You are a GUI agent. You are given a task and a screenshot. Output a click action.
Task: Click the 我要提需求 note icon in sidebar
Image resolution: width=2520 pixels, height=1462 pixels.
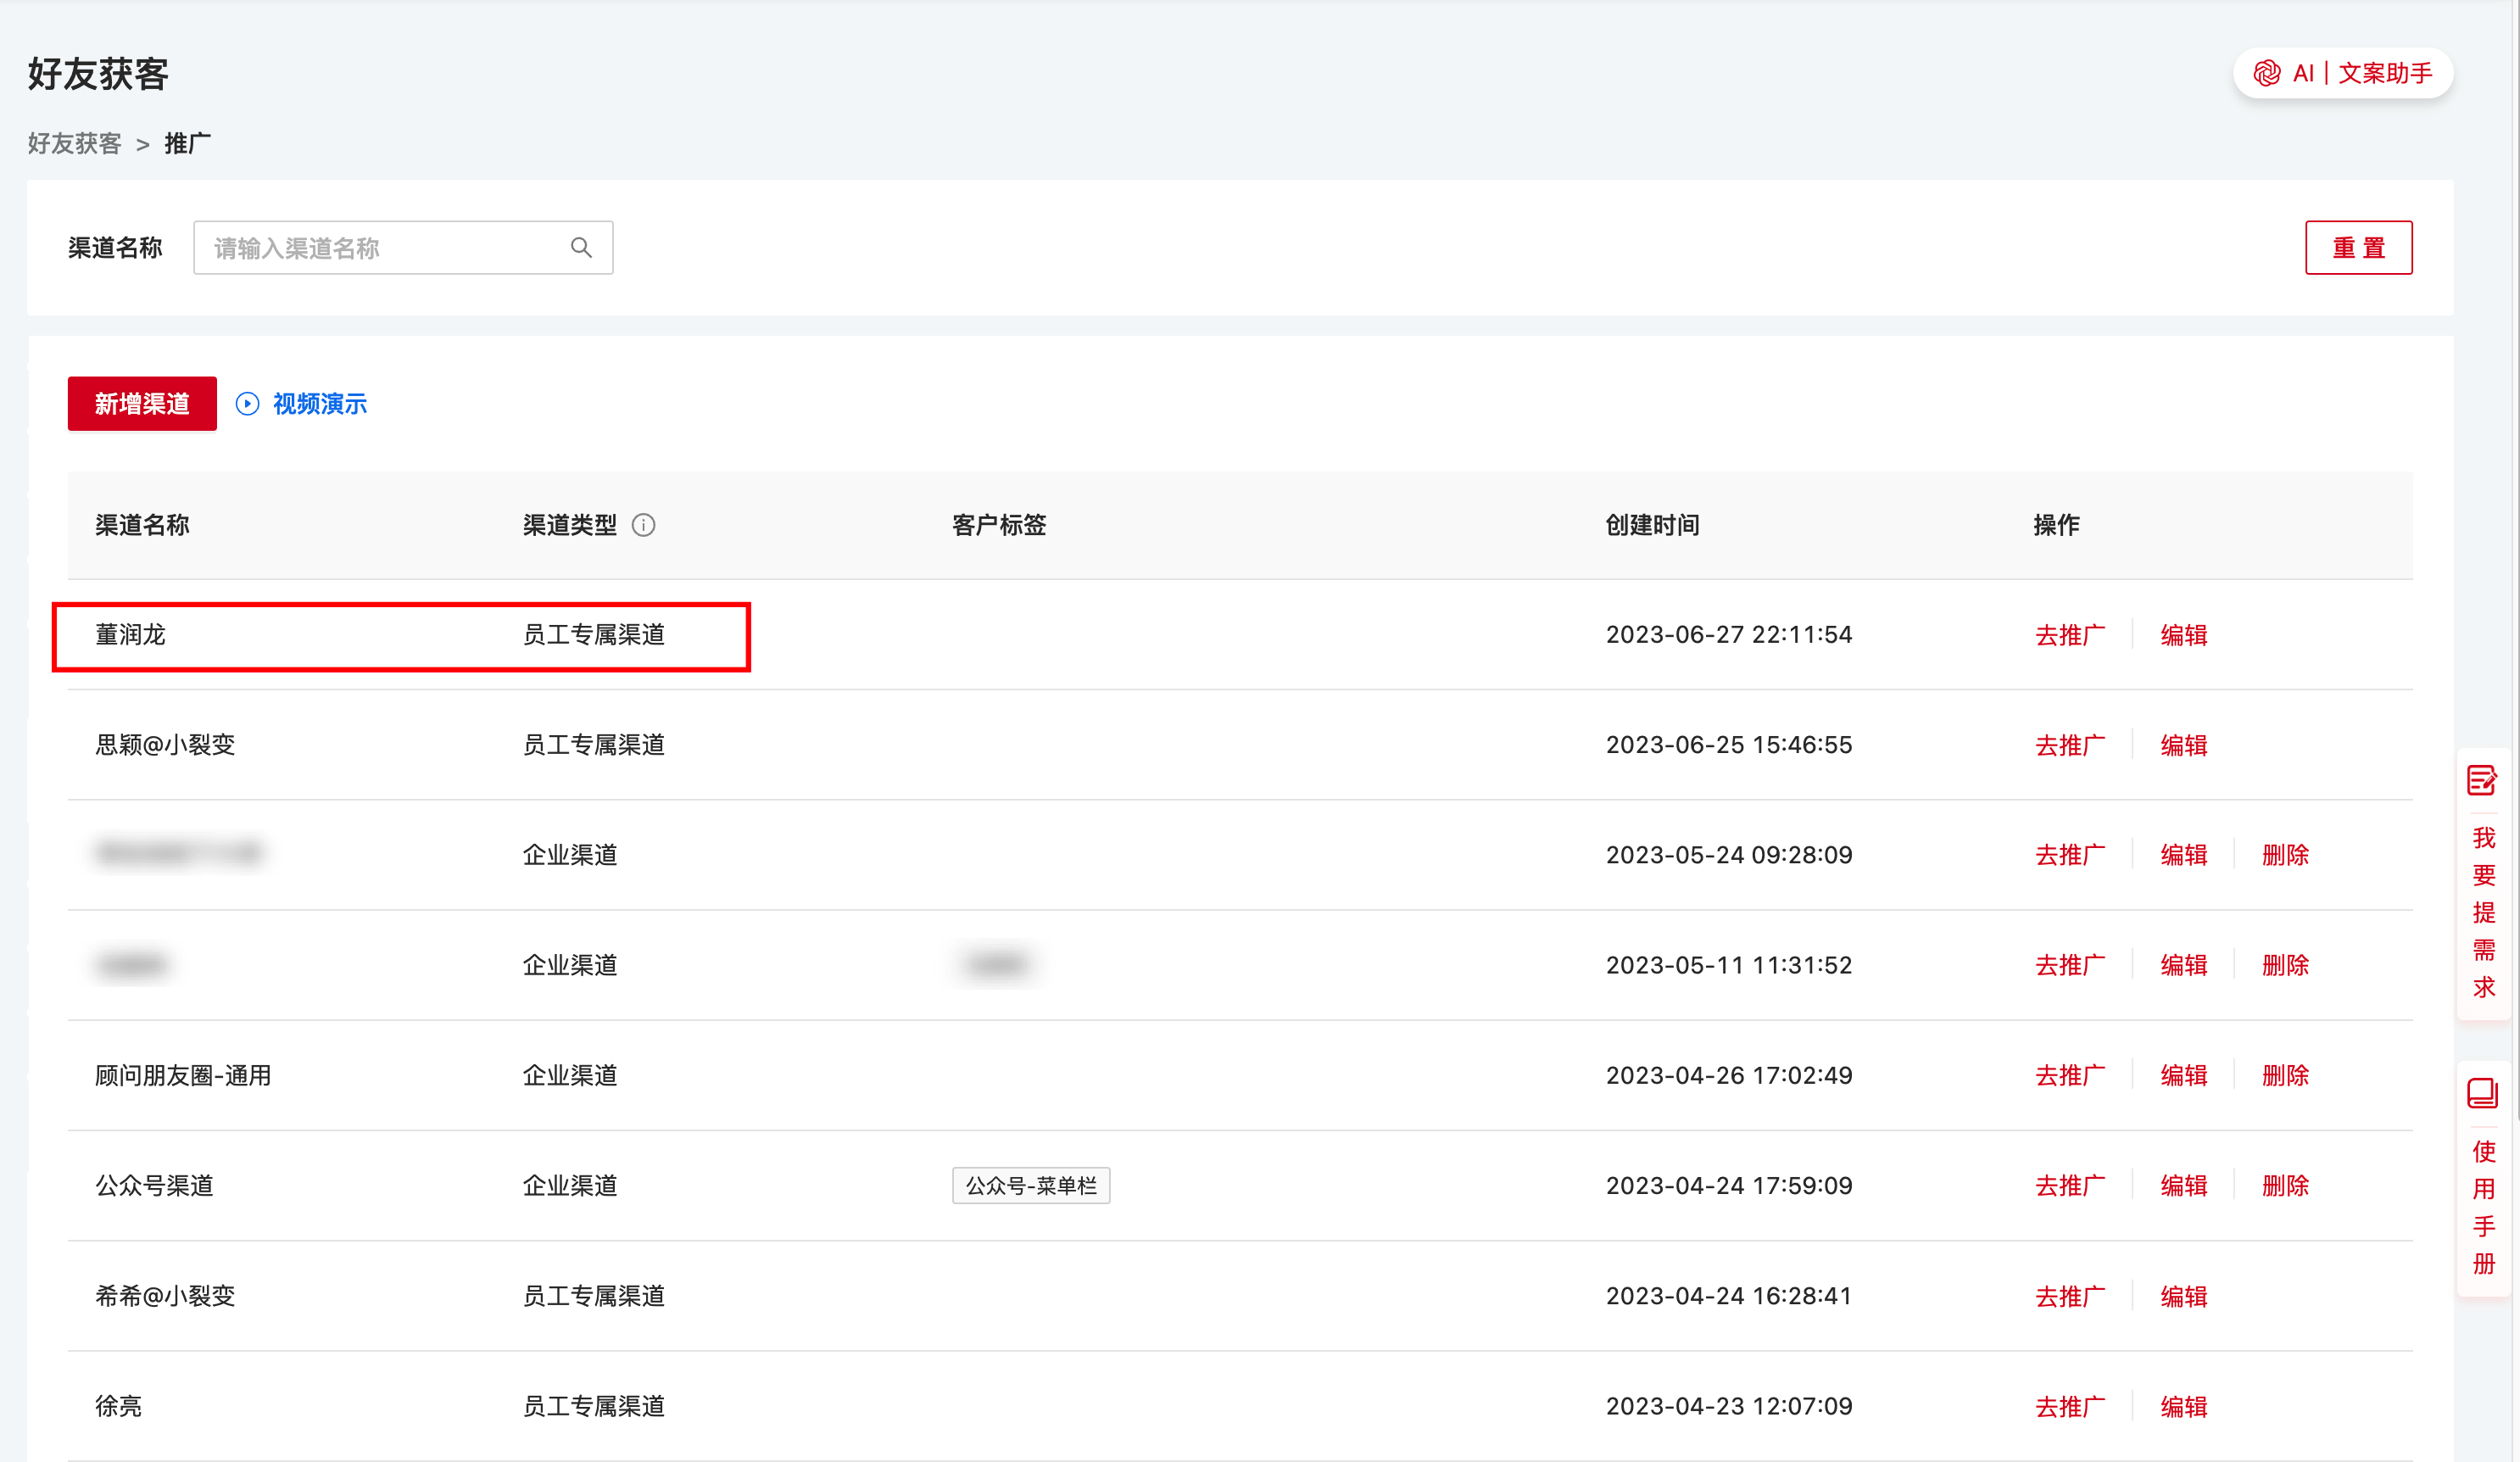point(2482,780)
